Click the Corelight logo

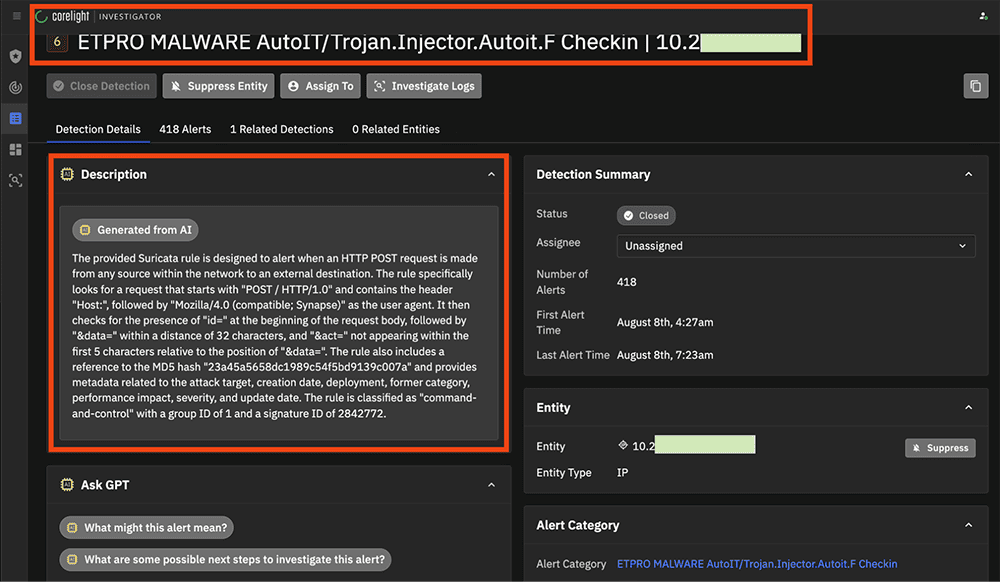coord(68,17)
